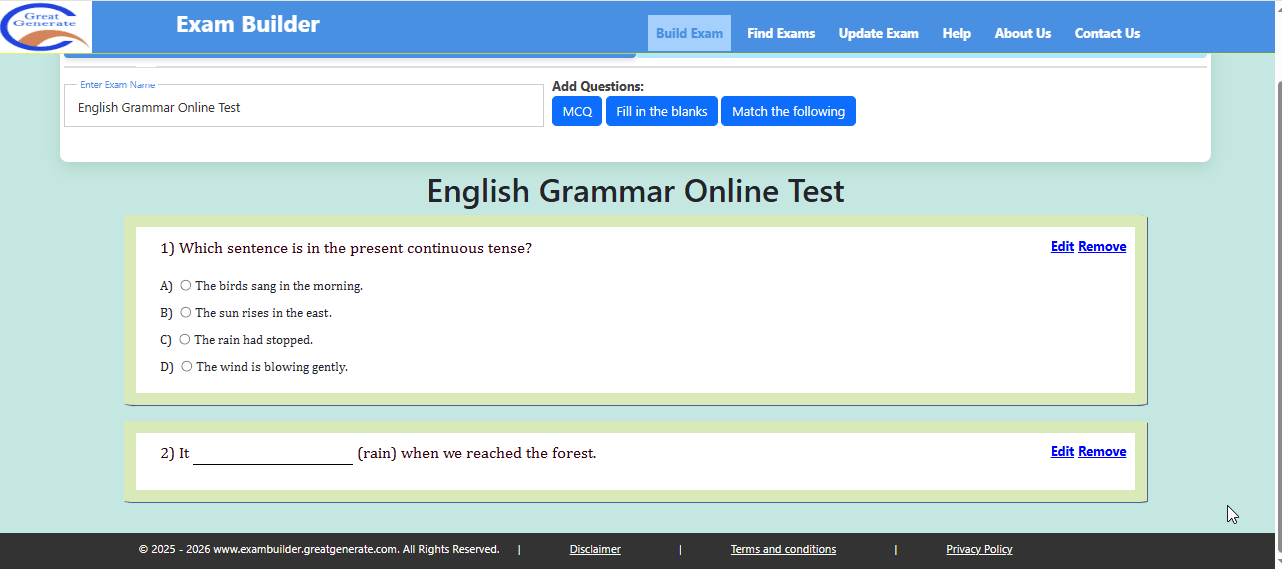Remove question 1 about present continuous tense
Screen dimensions: 1282x569
[x=1102, y=246]
